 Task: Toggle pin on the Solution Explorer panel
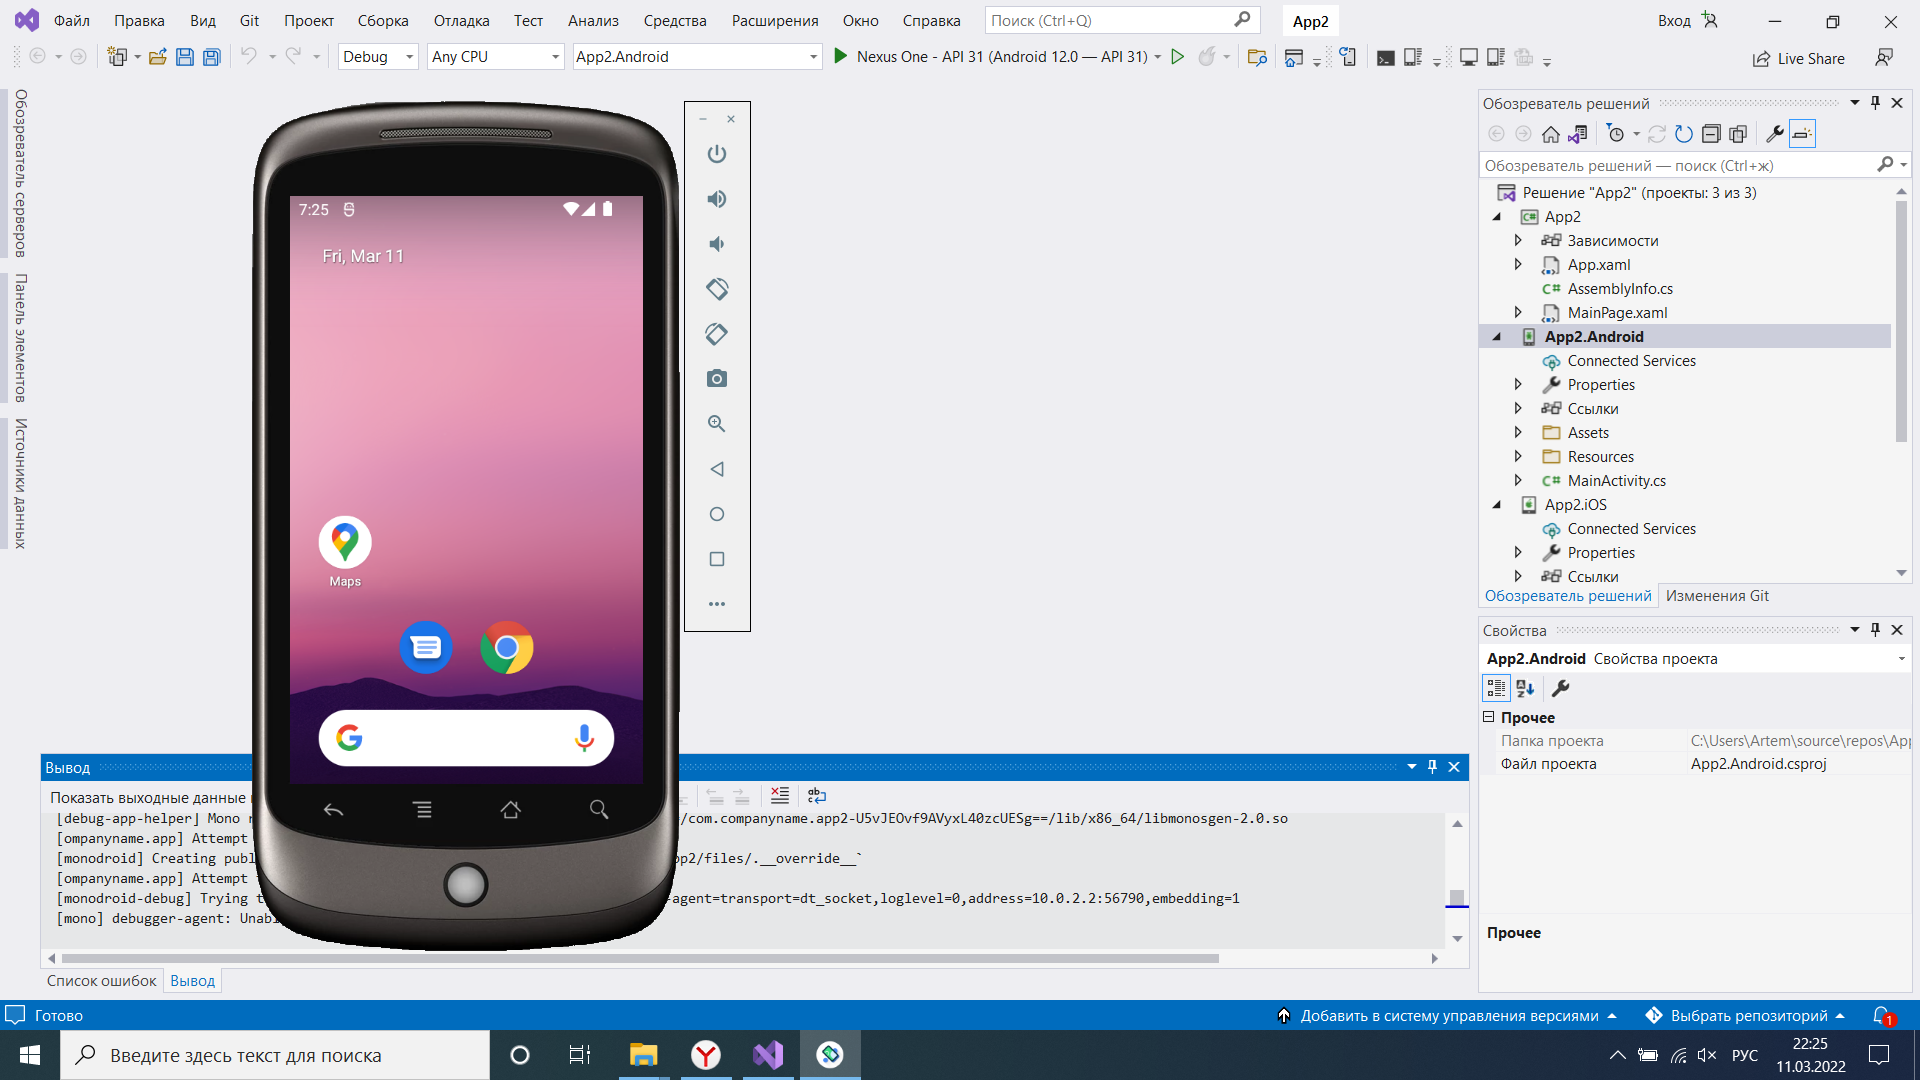(x=1875, y=103)
